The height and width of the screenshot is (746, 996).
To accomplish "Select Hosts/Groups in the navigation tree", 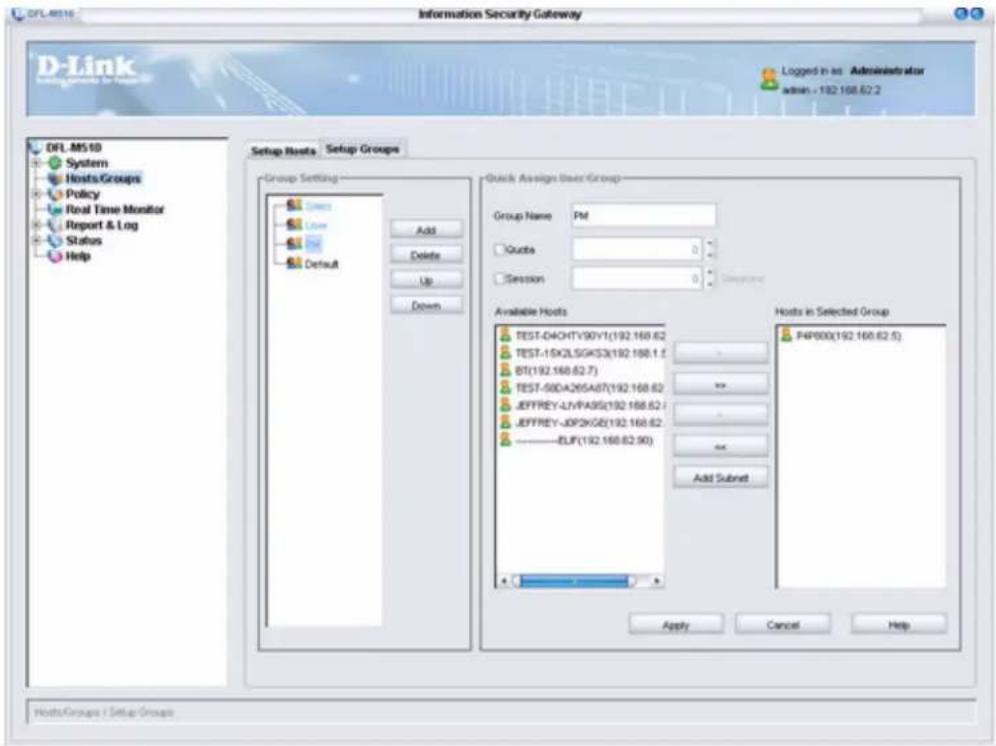I will point(103,179).
